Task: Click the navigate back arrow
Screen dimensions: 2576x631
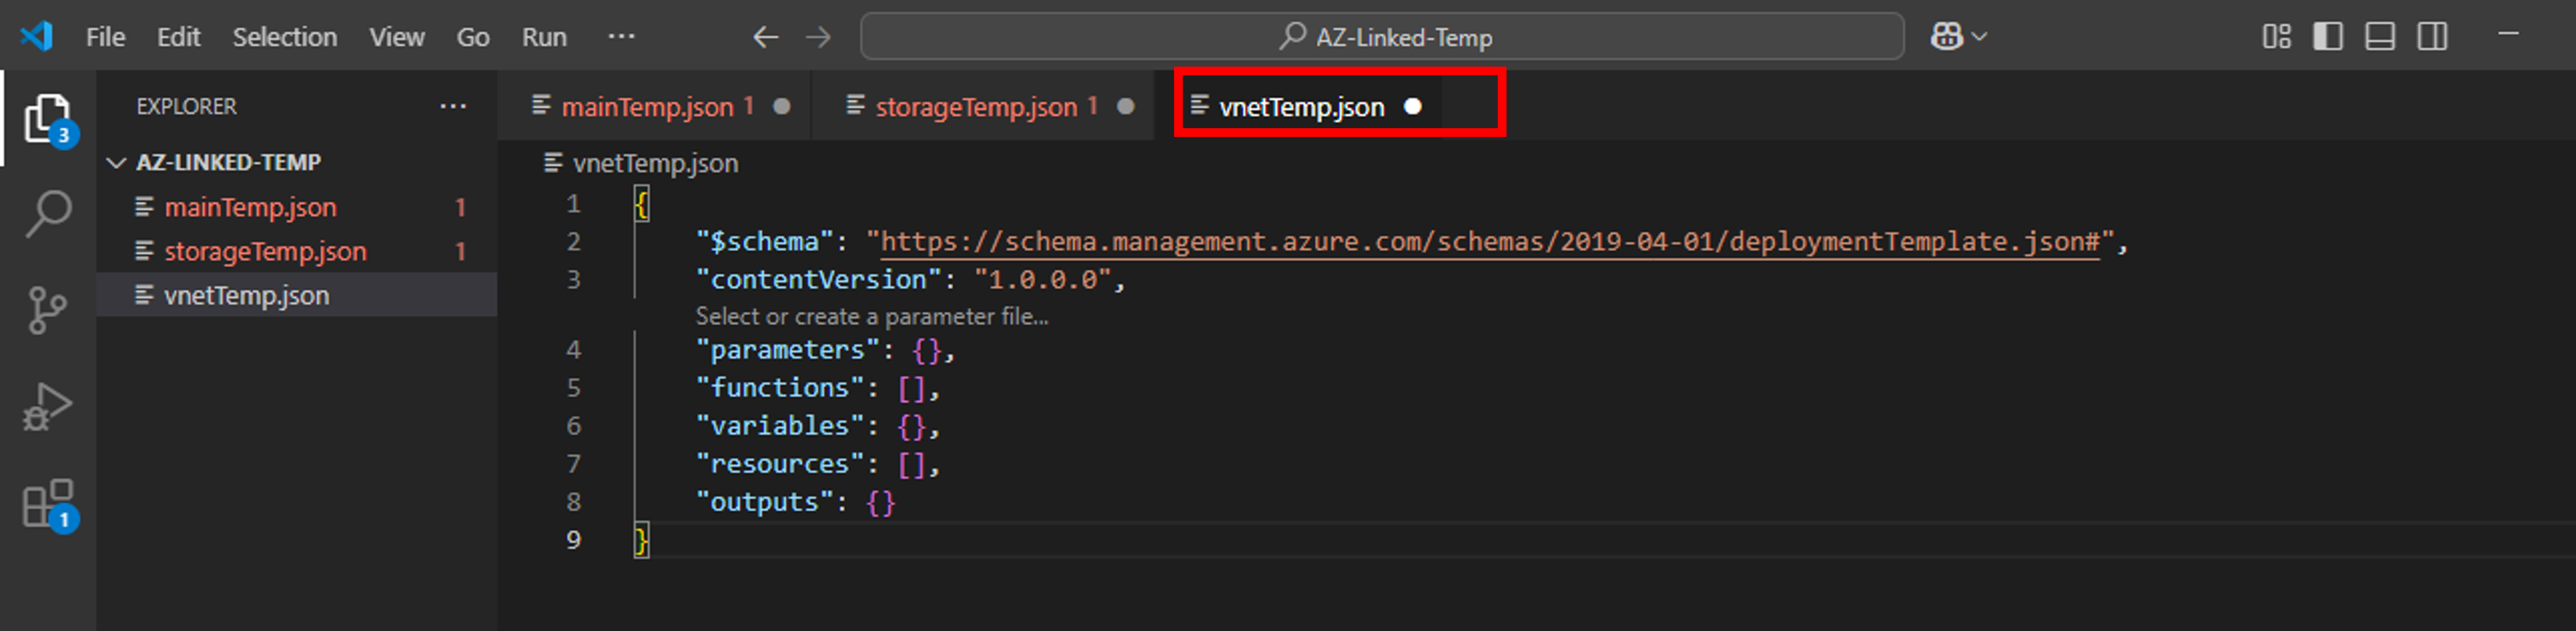Action: coord(765,37)
